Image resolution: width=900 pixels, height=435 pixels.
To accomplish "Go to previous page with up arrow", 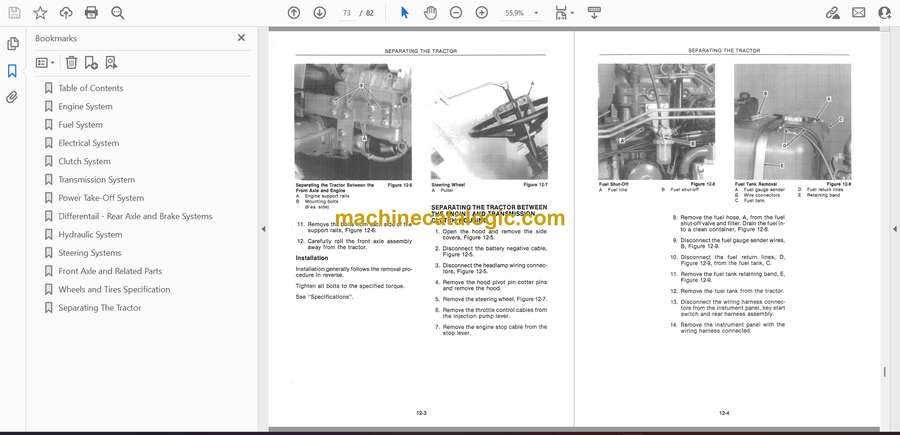I will point(293,13).
